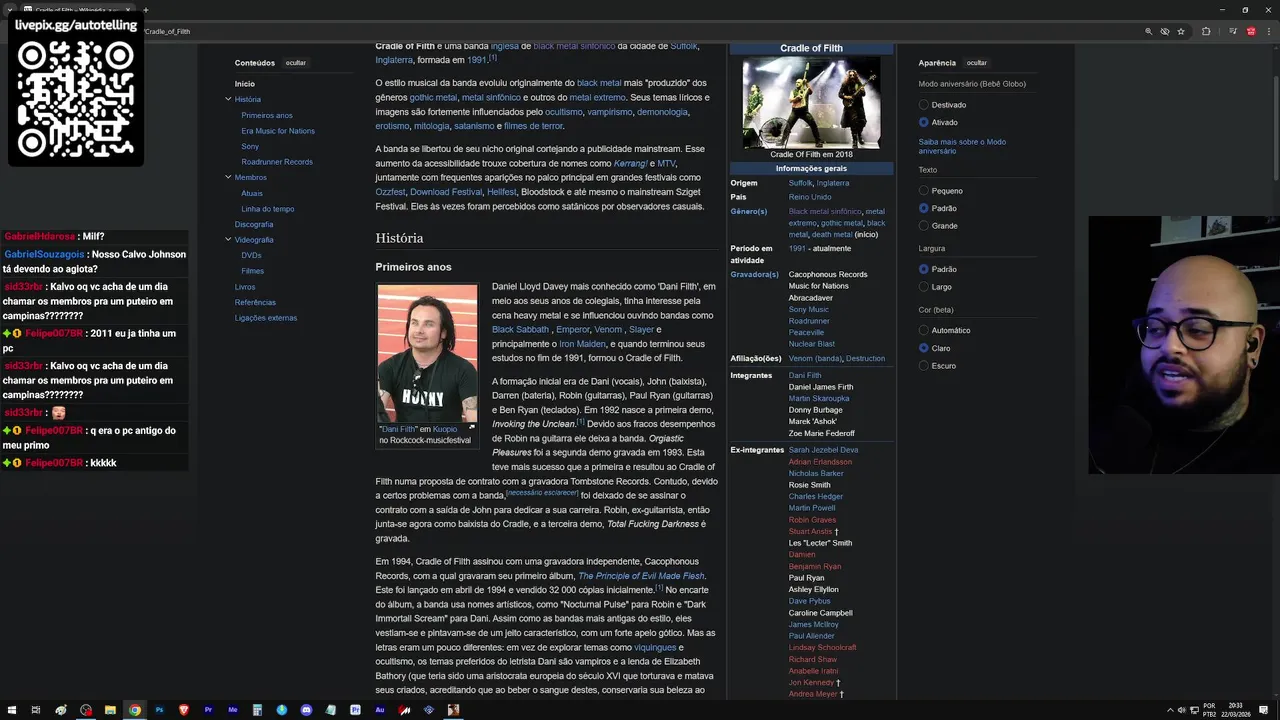The height and width of the screenshot is (720, 1280).
Task: Open The Principle of Evil Made Flesh link
Action: [x=641, y=576]
